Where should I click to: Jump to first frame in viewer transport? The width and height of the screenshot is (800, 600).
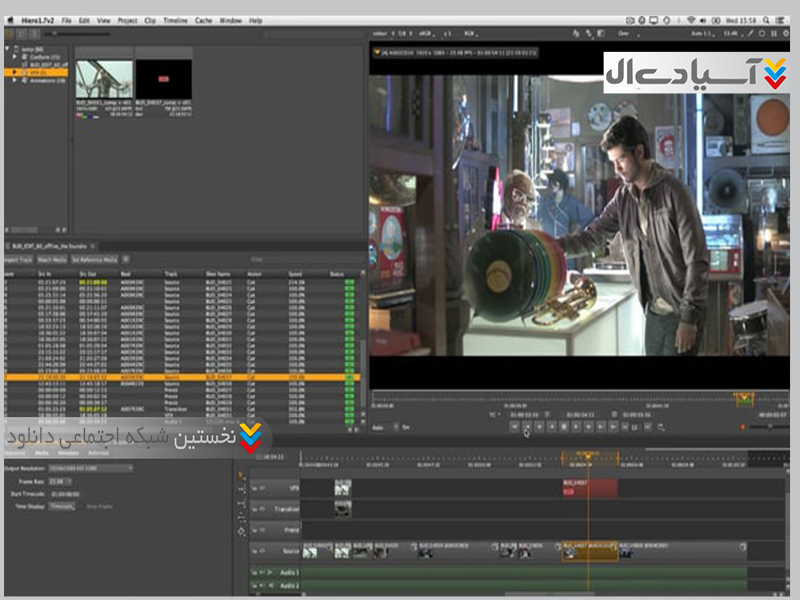click(514, 427)
